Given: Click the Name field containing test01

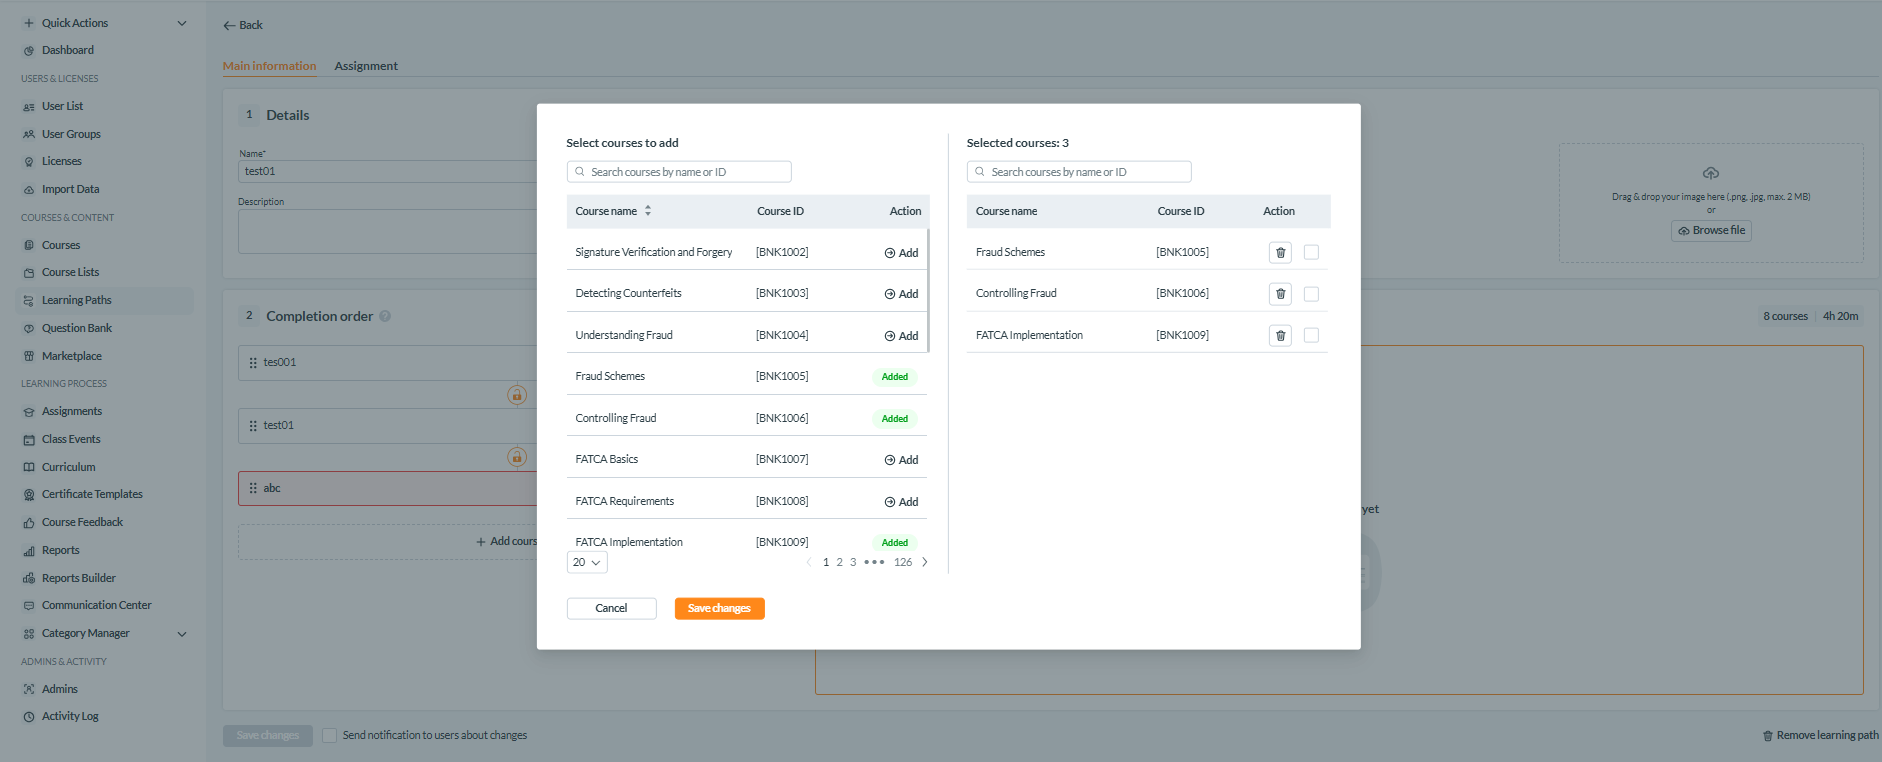Looking at the screenshot, I should pos(387,171).
